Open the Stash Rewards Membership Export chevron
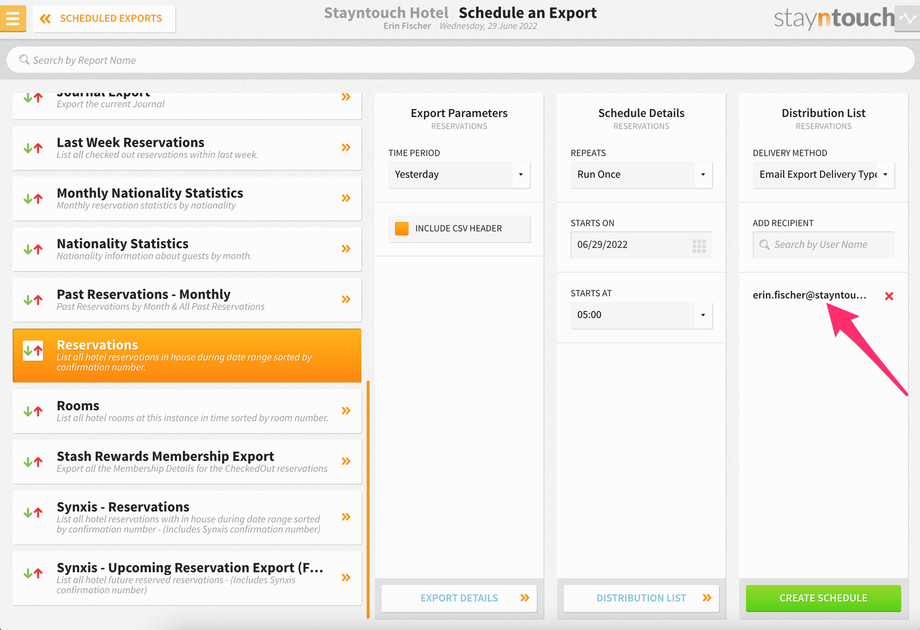 tap(346, 461)
